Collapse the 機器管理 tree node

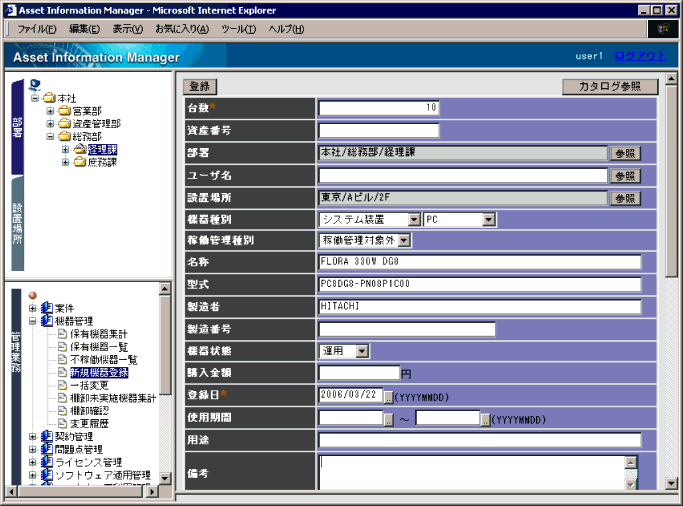pyautogui.click(x=33, y=321)
